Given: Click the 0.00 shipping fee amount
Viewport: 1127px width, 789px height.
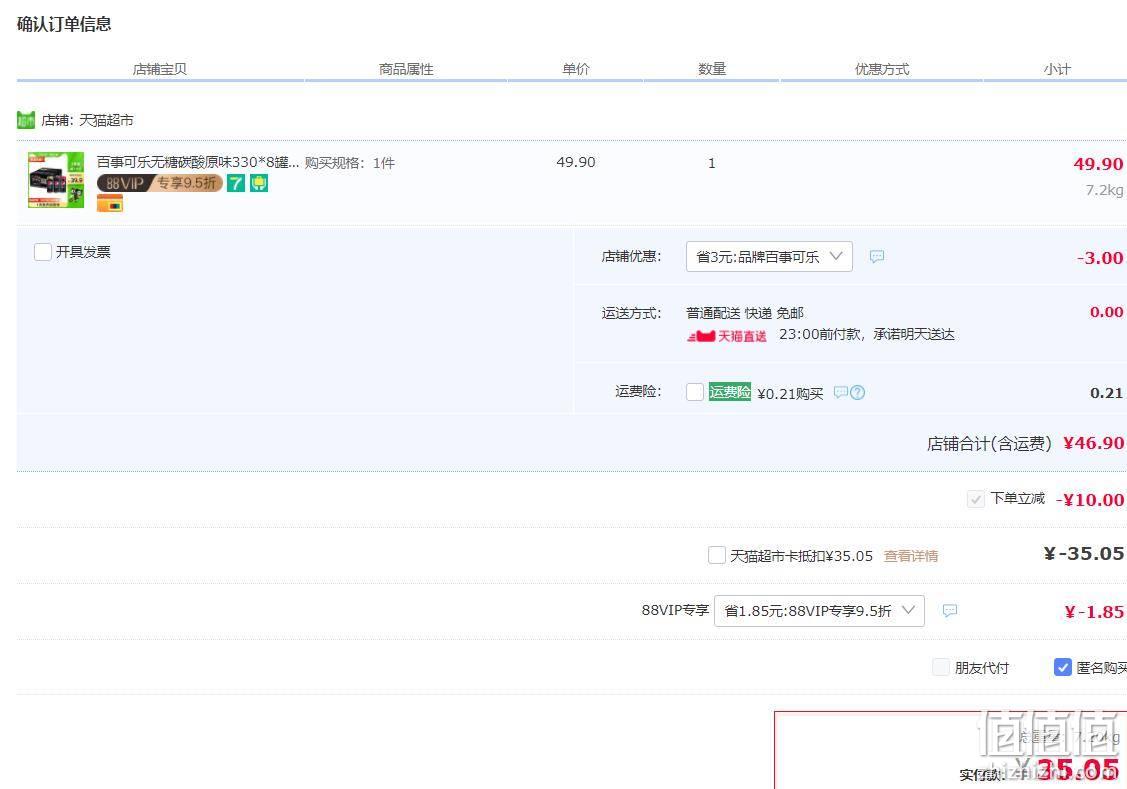Looking at the screenshot, I should pos(1106,312).
